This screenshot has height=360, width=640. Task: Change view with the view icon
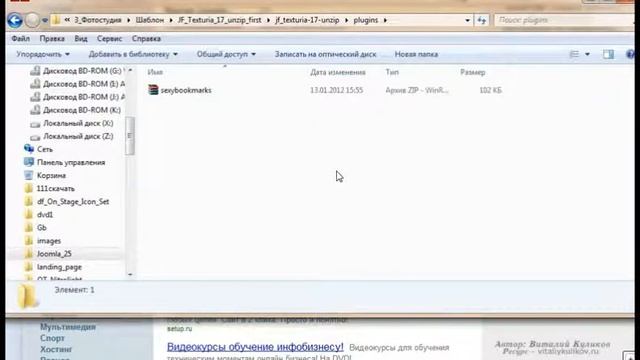(x=574, y=54)
